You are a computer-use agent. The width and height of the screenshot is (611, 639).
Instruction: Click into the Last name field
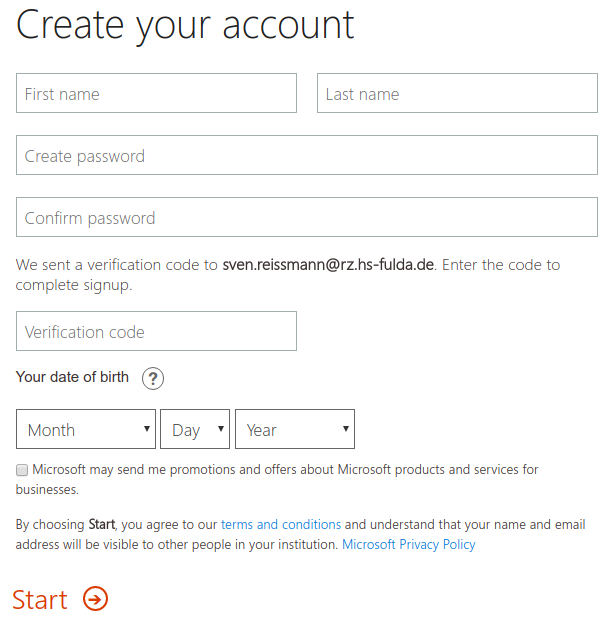(457, 93)
